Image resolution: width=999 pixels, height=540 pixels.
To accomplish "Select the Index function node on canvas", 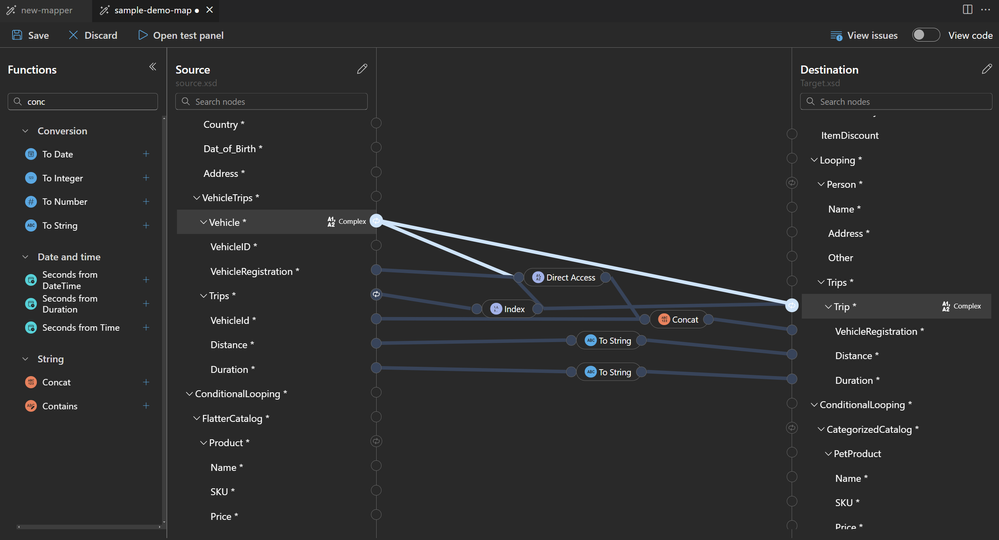I will coord(508,309).
